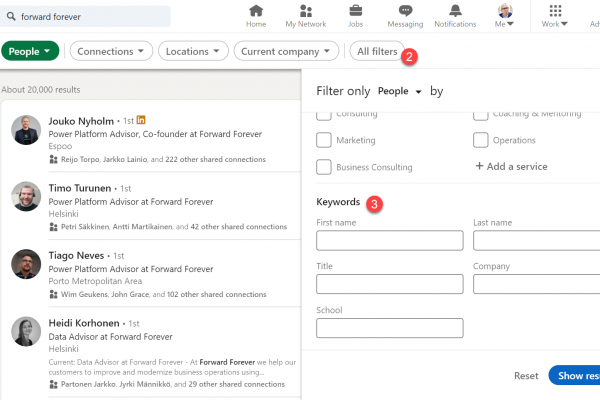Click the search magnifier icon

(x=11, y=16)
